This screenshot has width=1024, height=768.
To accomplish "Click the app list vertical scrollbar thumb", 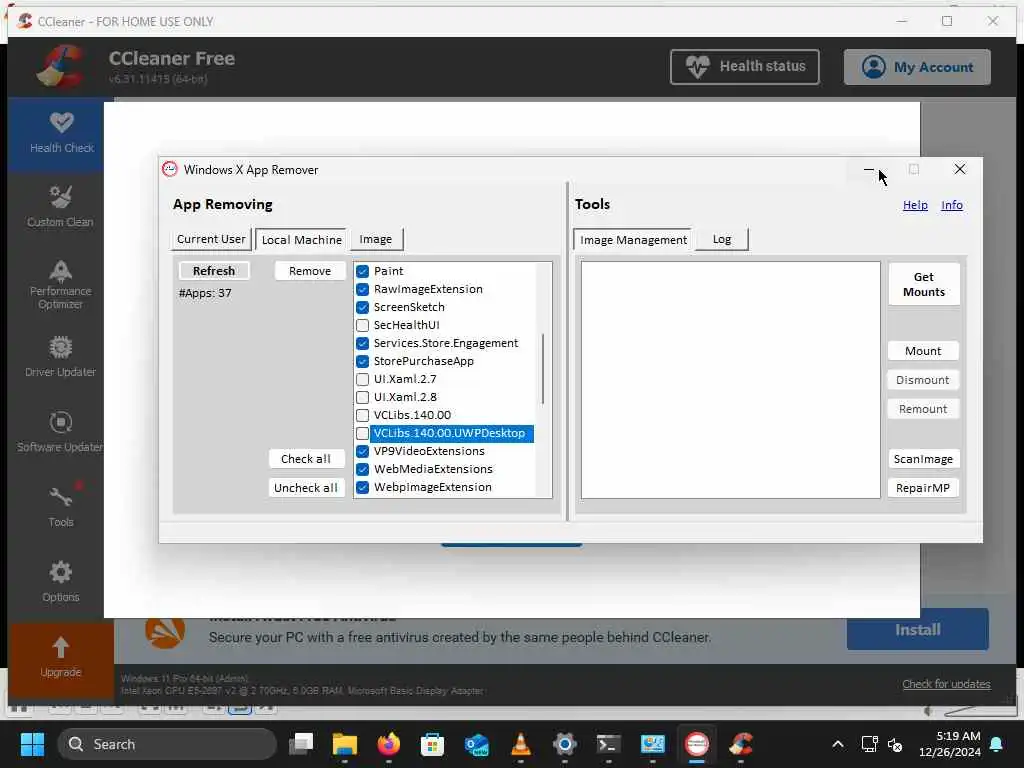I will (x=543, y=369).
